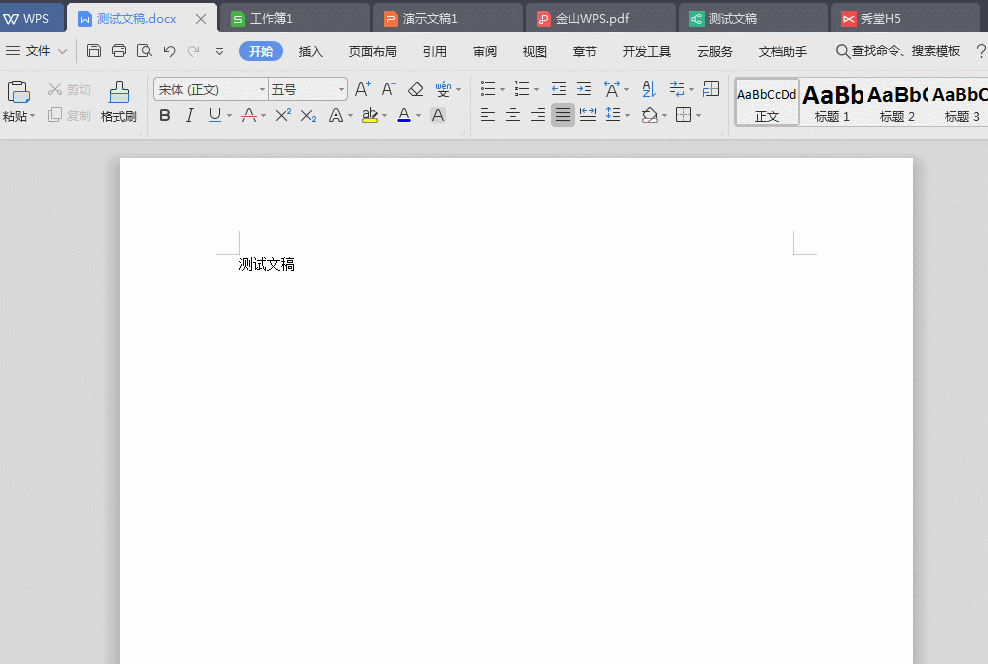Image resolution: width=988 pixels, height=664 pixels.
Task: Click the Copy (复制) button
Action: [x=69, y=115]
